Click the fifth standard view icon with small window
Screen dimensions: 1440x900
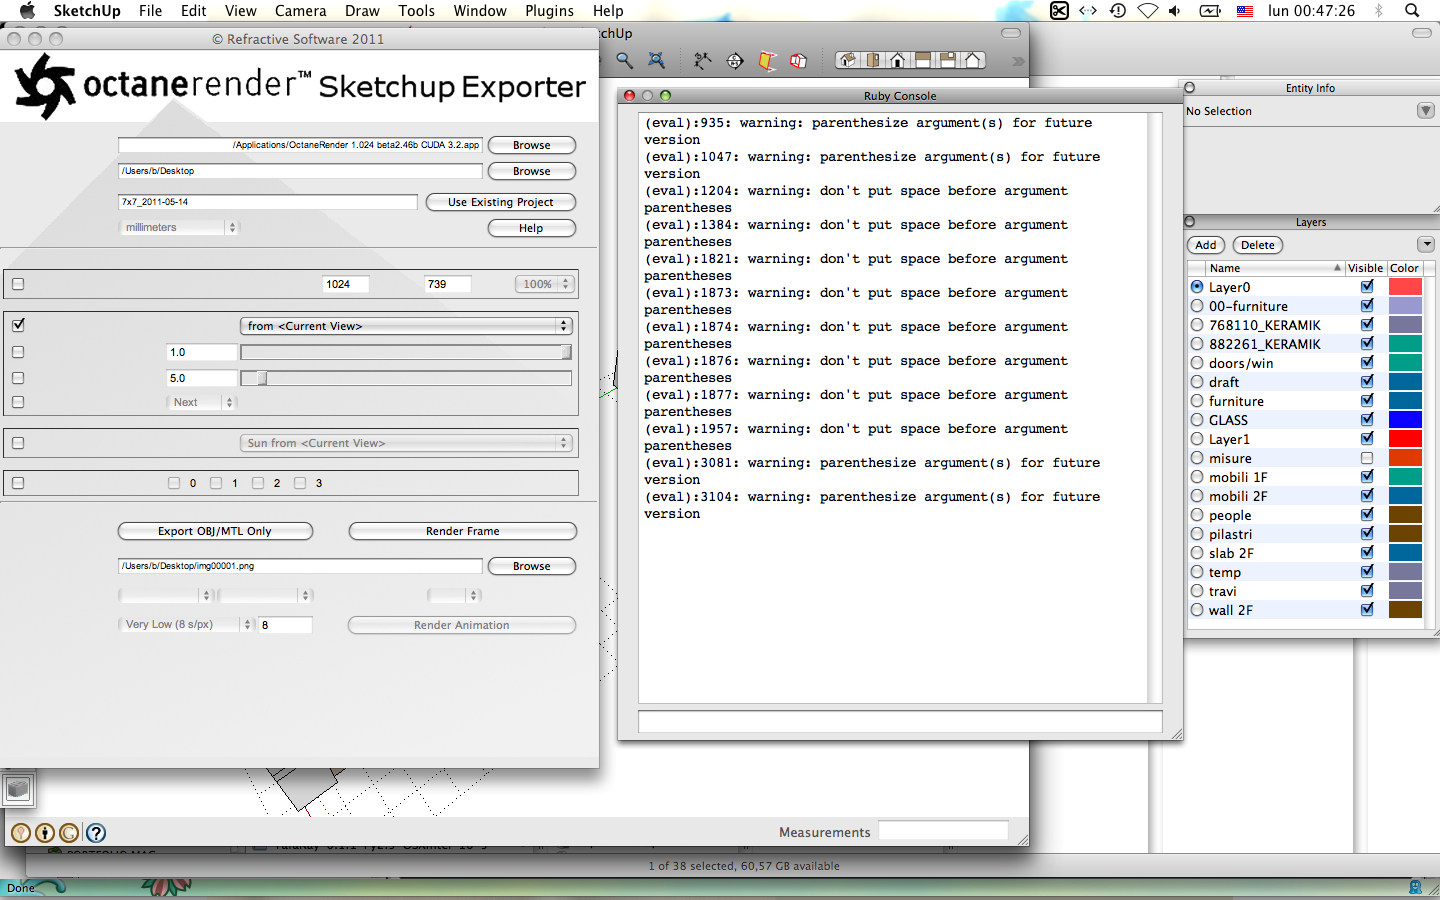[x=947, y=60]
